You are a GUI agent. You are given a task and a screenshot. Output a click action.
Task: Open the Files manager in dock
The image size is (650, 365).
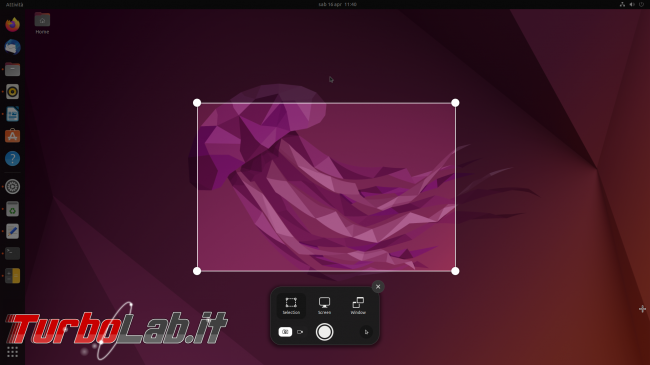coord(12,69)
